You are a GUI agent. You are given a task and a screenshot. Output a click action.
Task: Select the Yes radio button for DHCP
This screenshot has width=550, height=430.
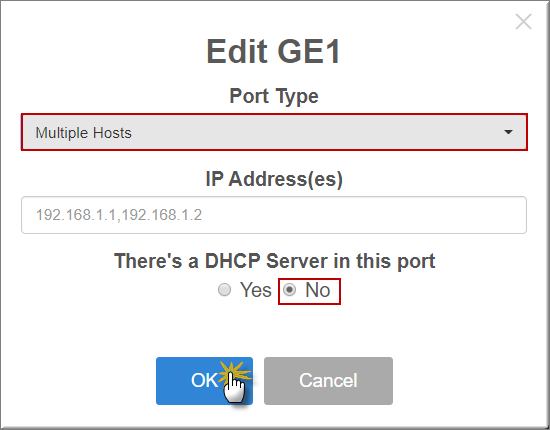[224, 290]
